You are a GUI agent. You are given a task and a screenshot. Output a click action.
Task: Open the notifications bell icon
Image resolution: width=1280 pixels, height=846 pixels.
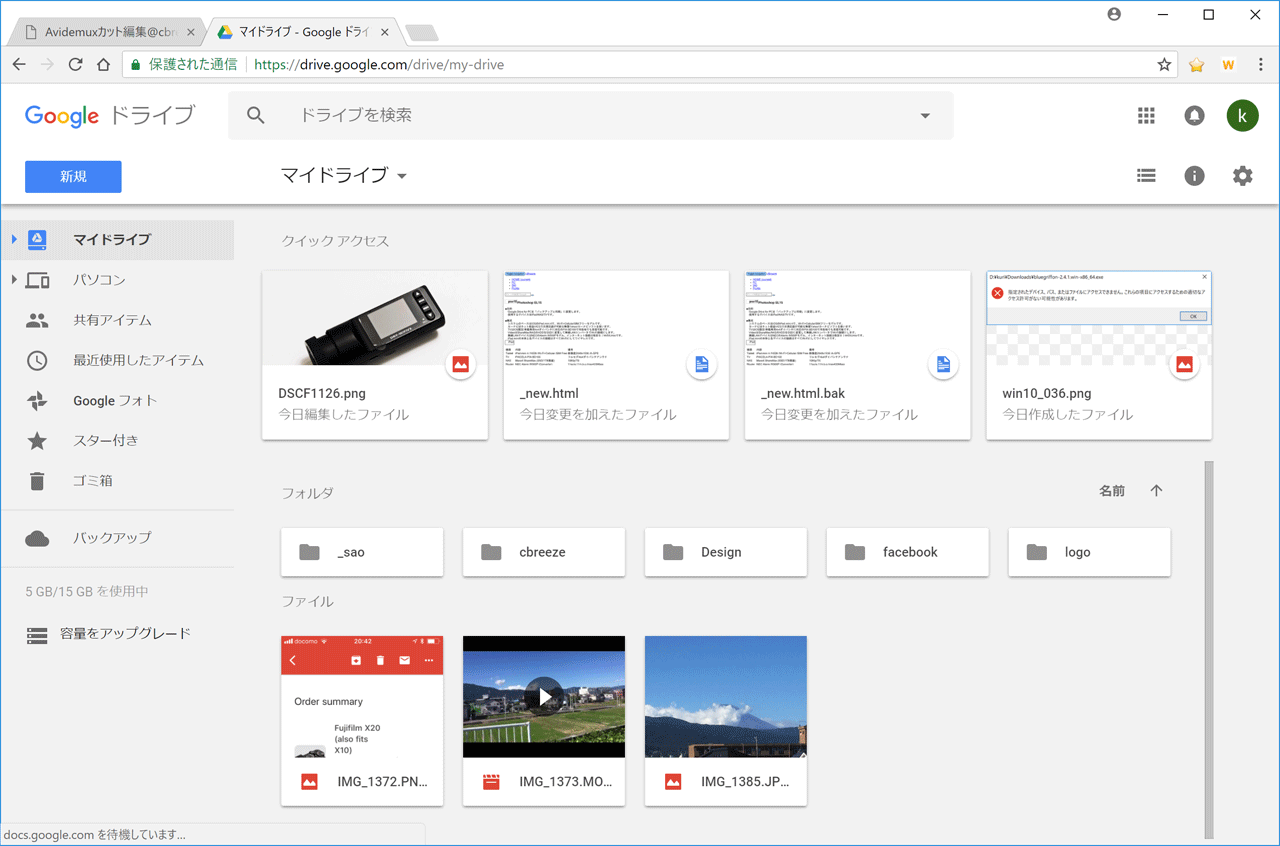[x=1194, y=116]
